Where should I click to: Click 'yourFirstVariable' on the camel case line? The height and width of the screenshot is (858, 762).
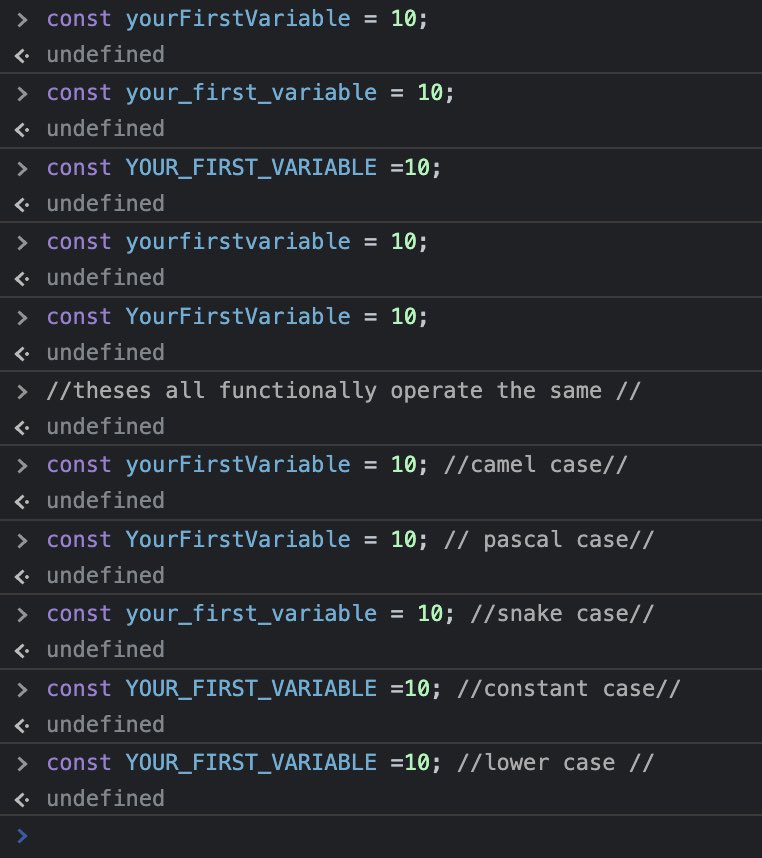tap(238, 465)
